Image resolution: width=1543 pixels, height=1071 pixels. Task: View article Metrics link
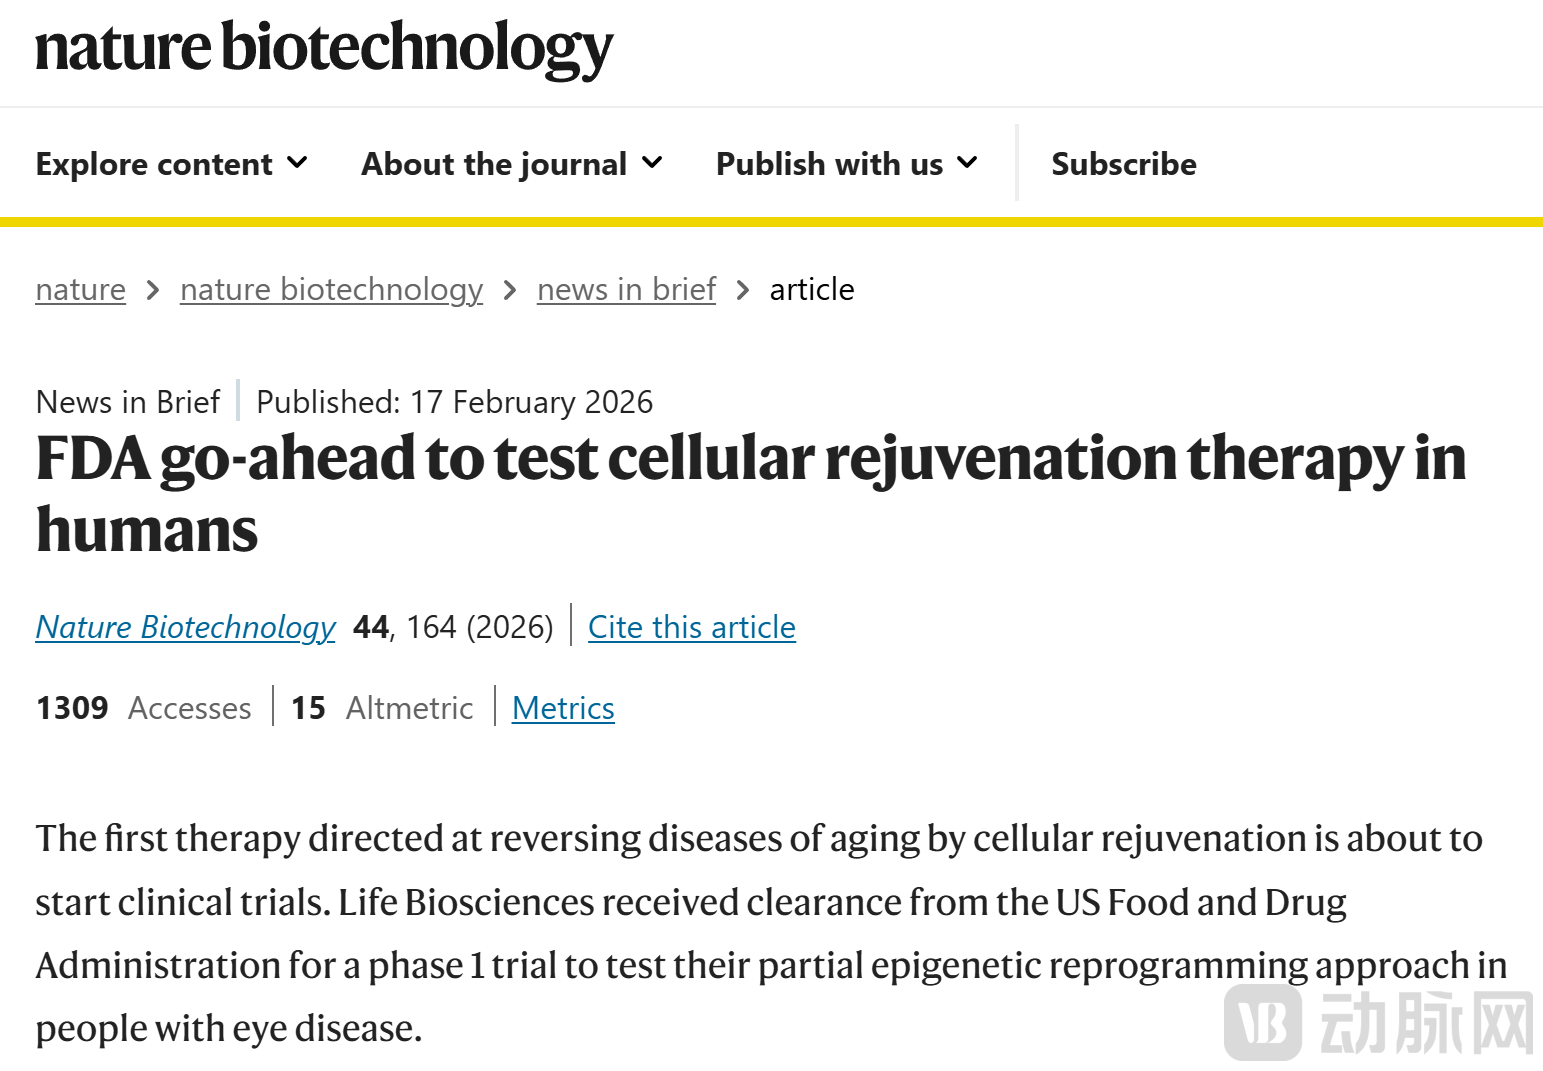(x=563, y=708)
